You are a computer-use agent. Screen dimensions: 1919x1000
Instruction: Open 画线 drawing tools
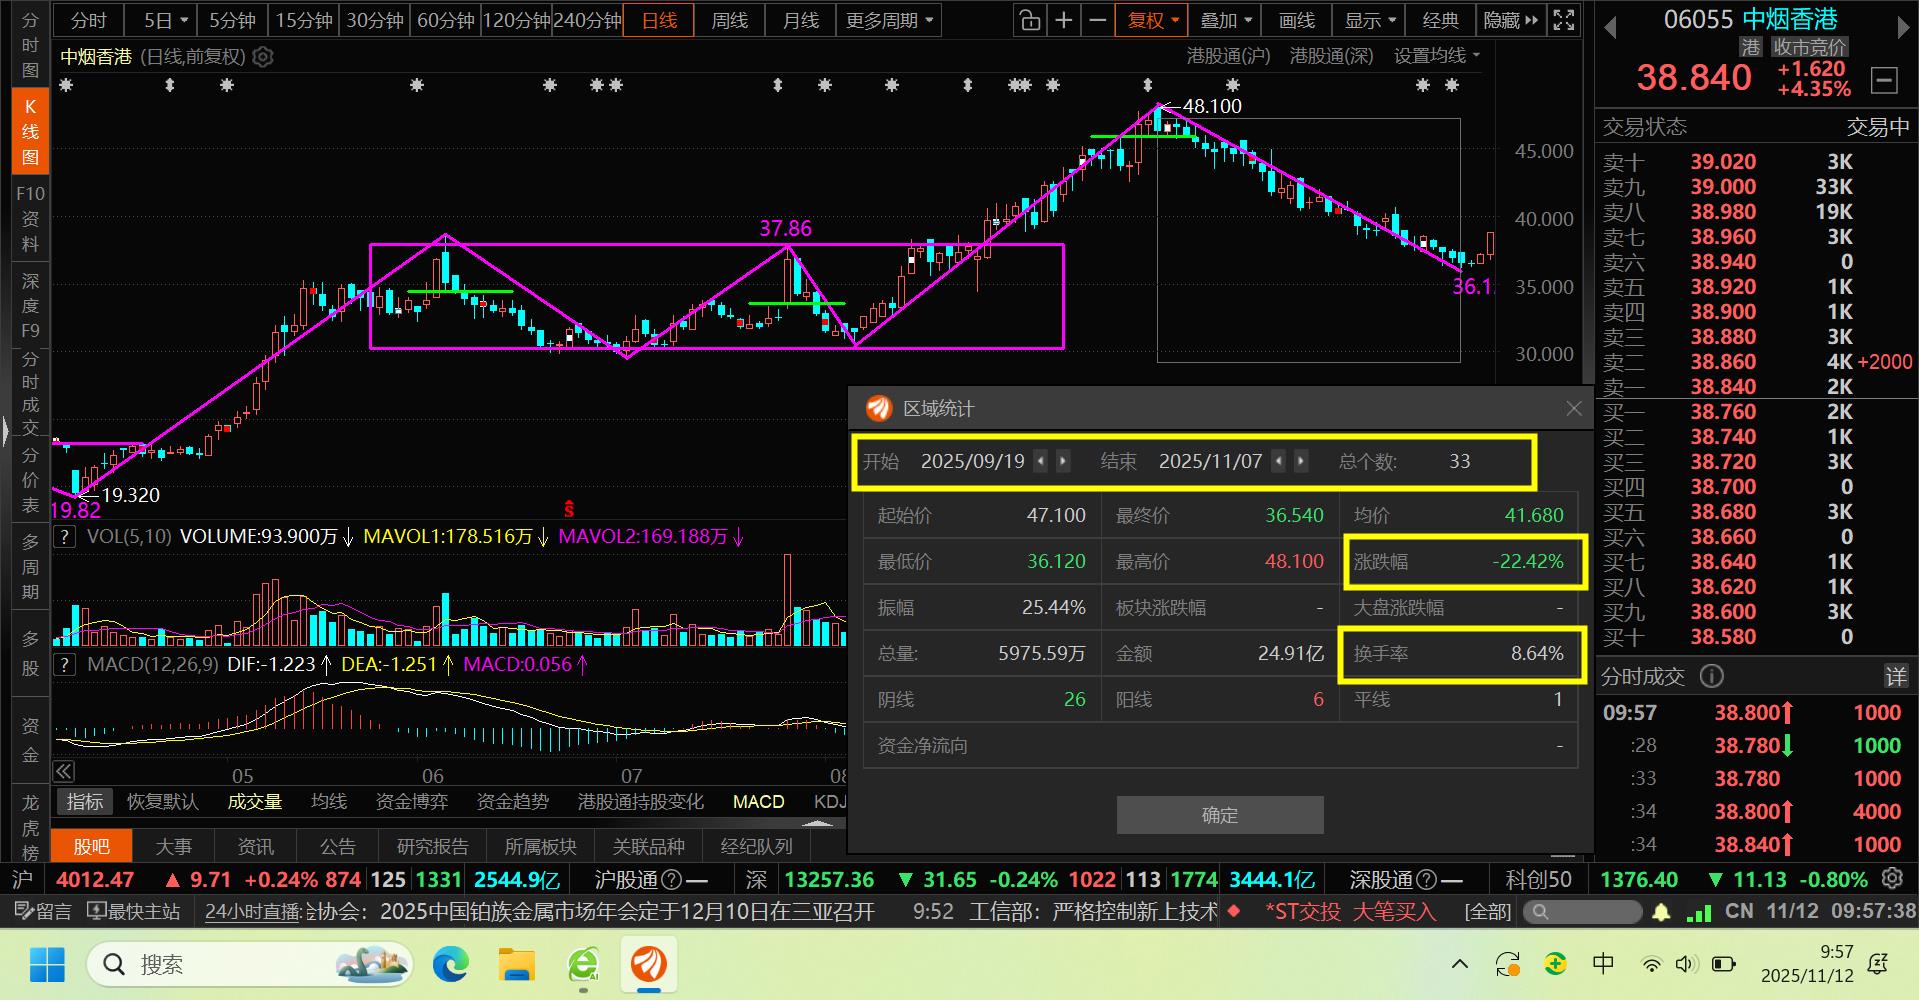[1297, 20]
